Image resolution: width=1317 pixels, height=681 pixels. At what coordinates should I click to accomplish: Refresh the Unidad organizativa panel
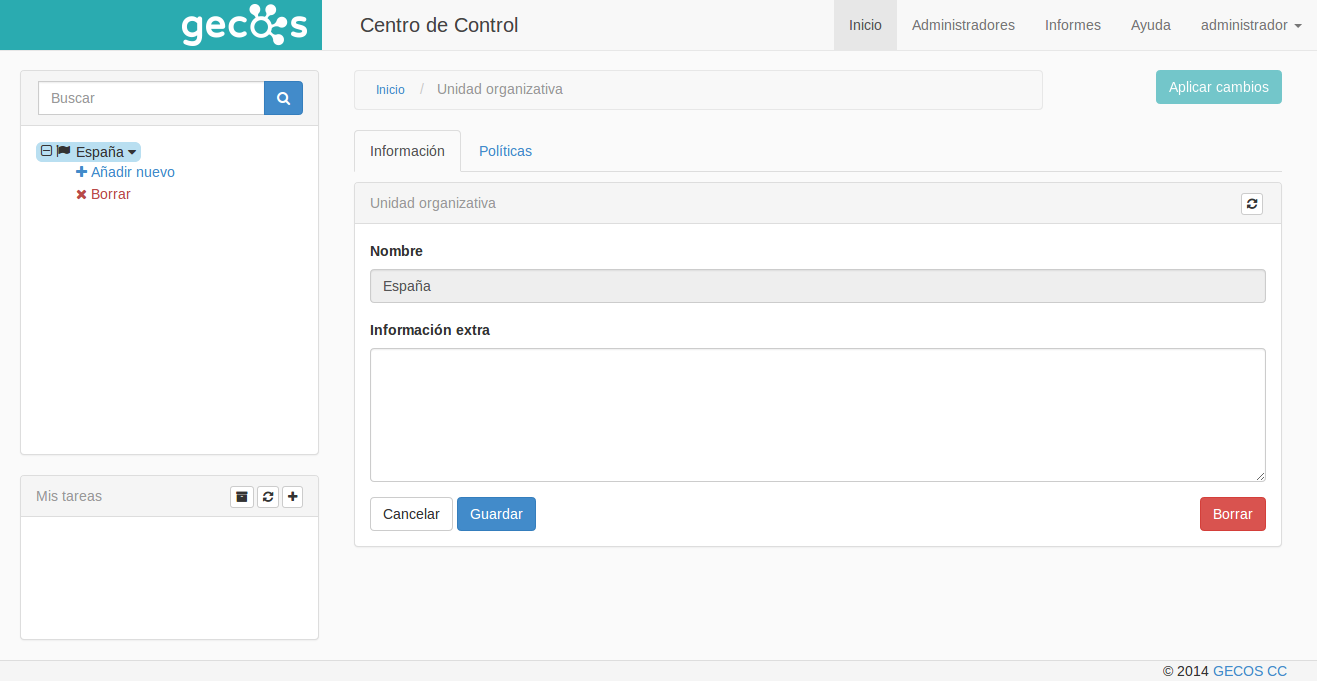point(1252,203)
